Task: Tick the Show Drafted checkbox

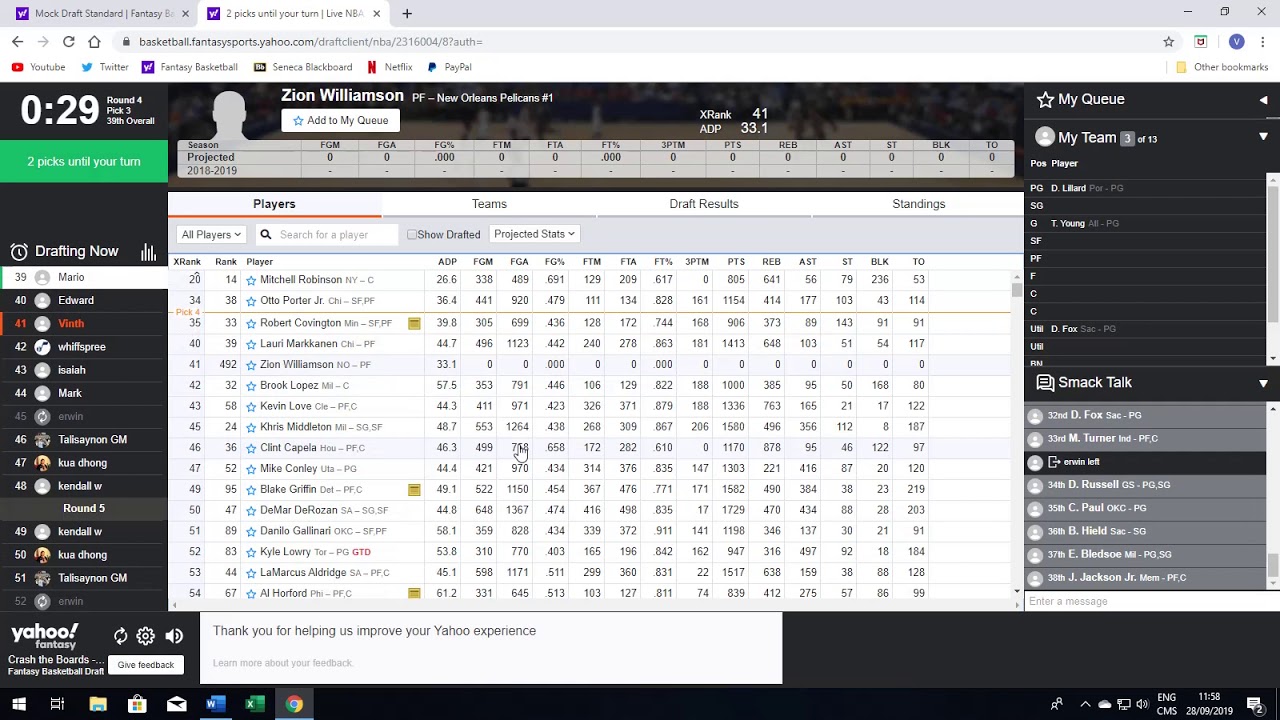Action: point(411,234)
